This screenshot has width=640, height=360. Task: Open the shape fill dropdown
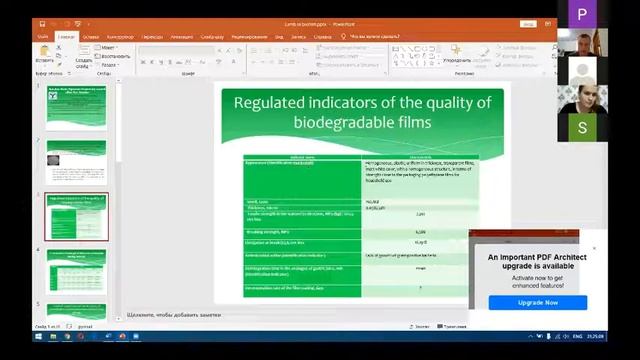pos(516,48)
